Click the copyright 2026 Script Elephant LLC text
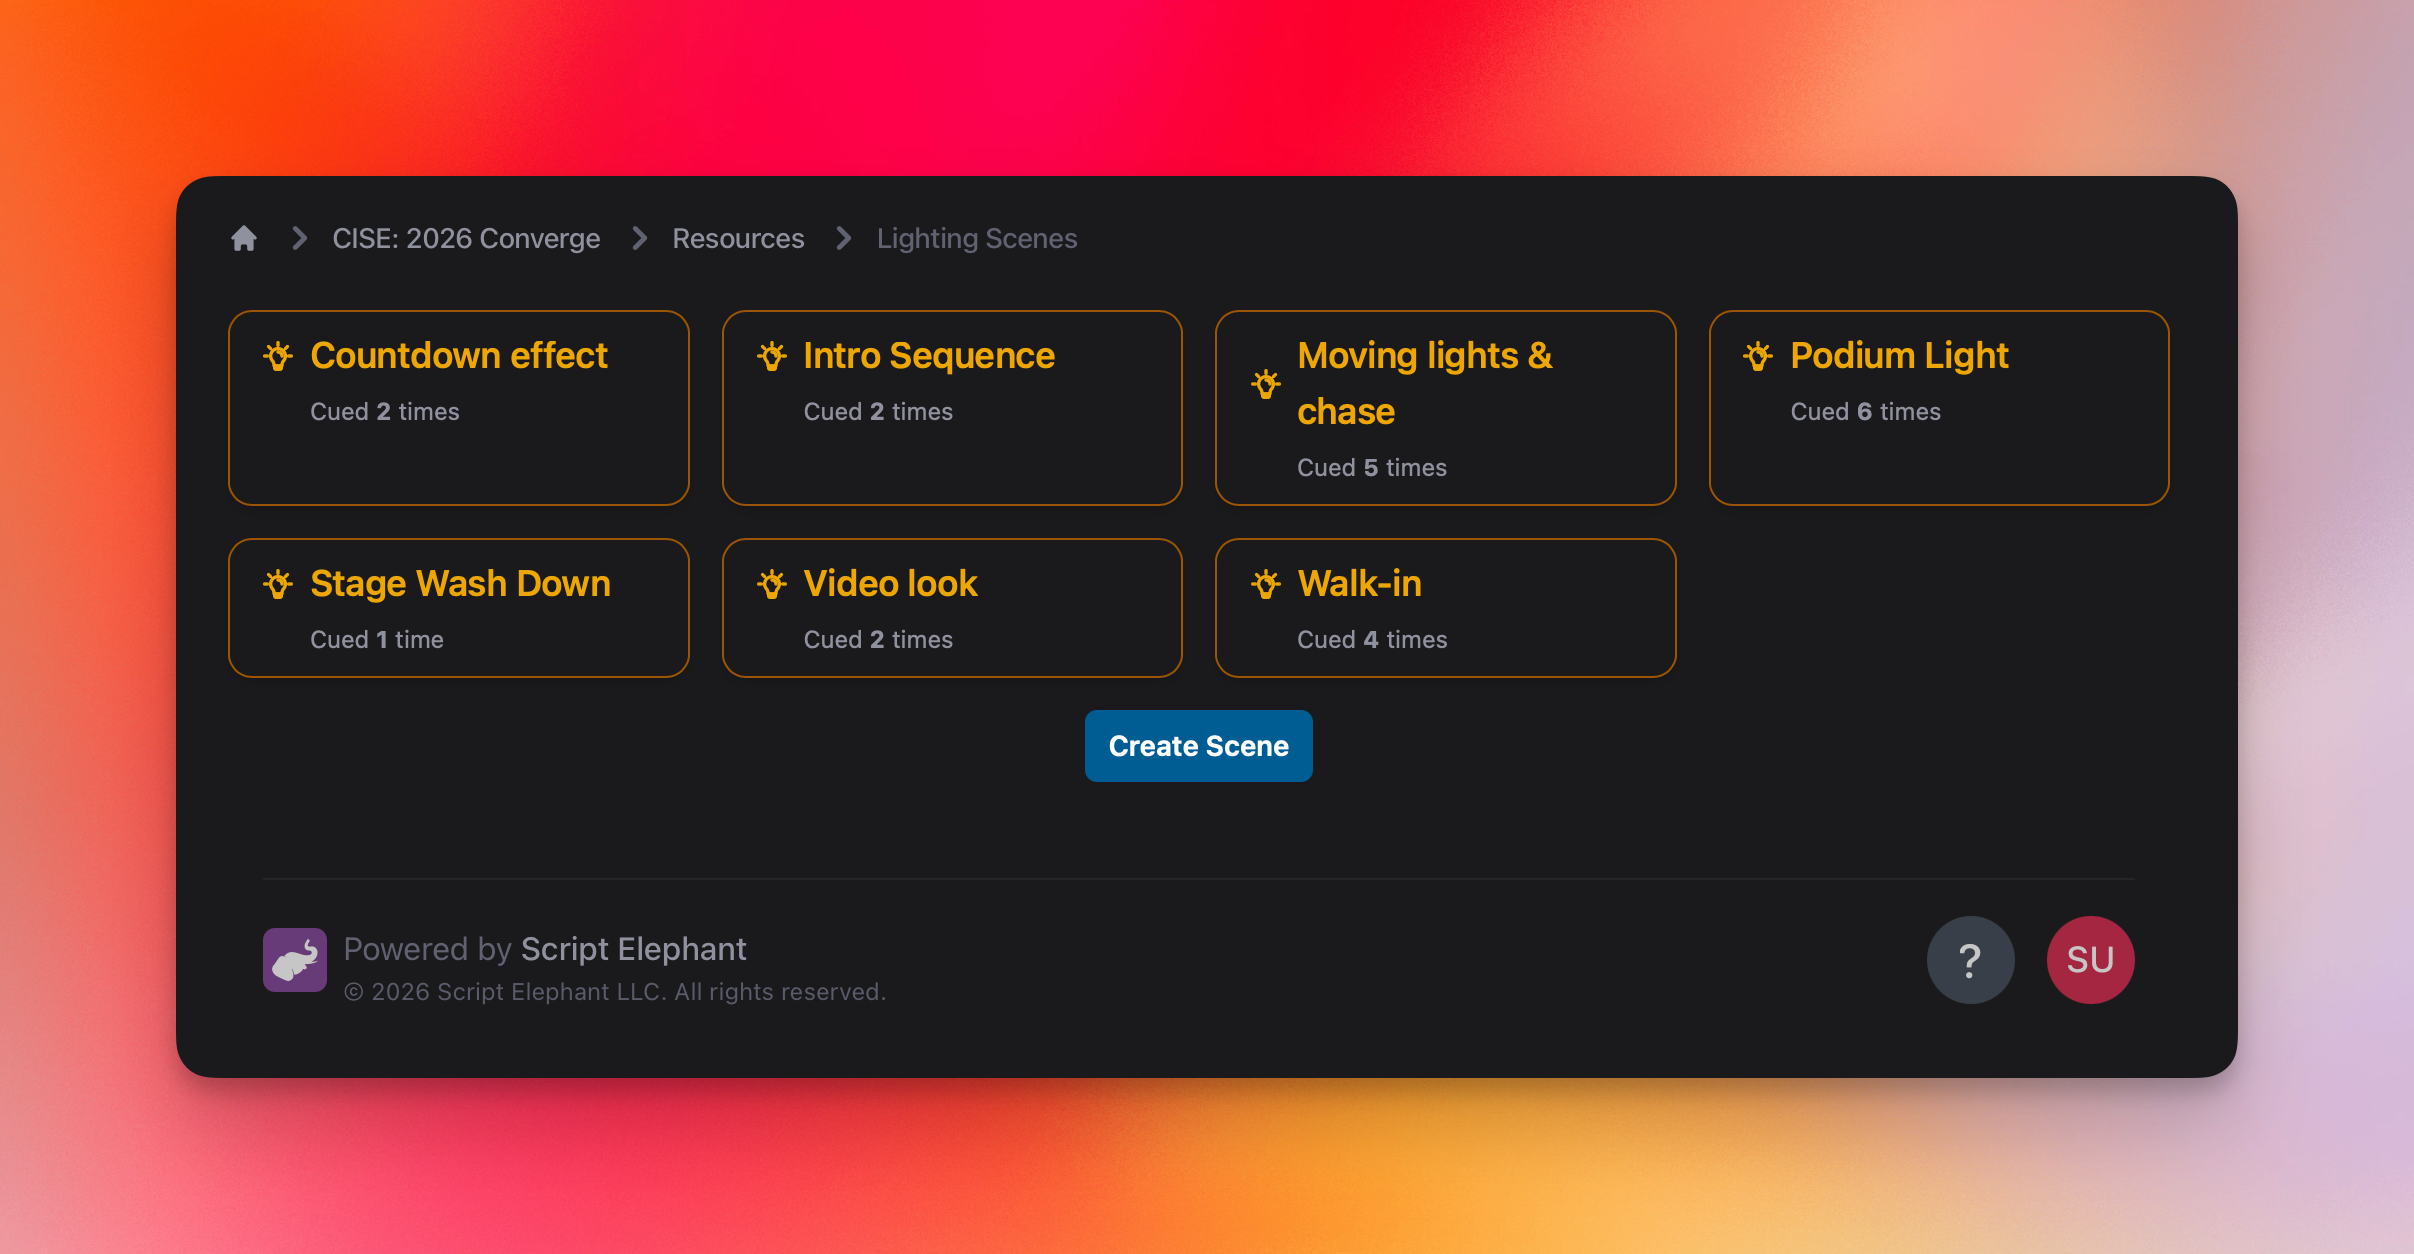 [615, 992]
